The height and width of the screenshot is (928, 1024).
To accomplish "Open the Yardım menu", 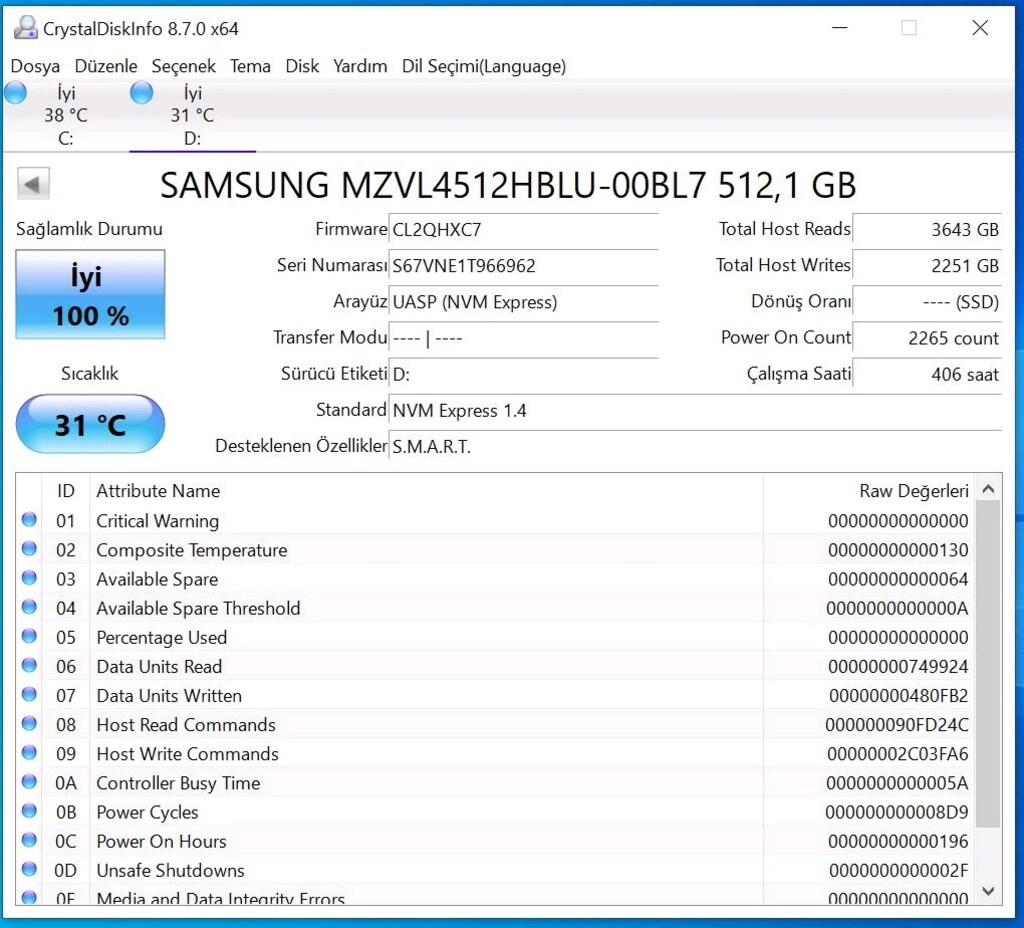I will pyautogui.click(x=360, y=67).
